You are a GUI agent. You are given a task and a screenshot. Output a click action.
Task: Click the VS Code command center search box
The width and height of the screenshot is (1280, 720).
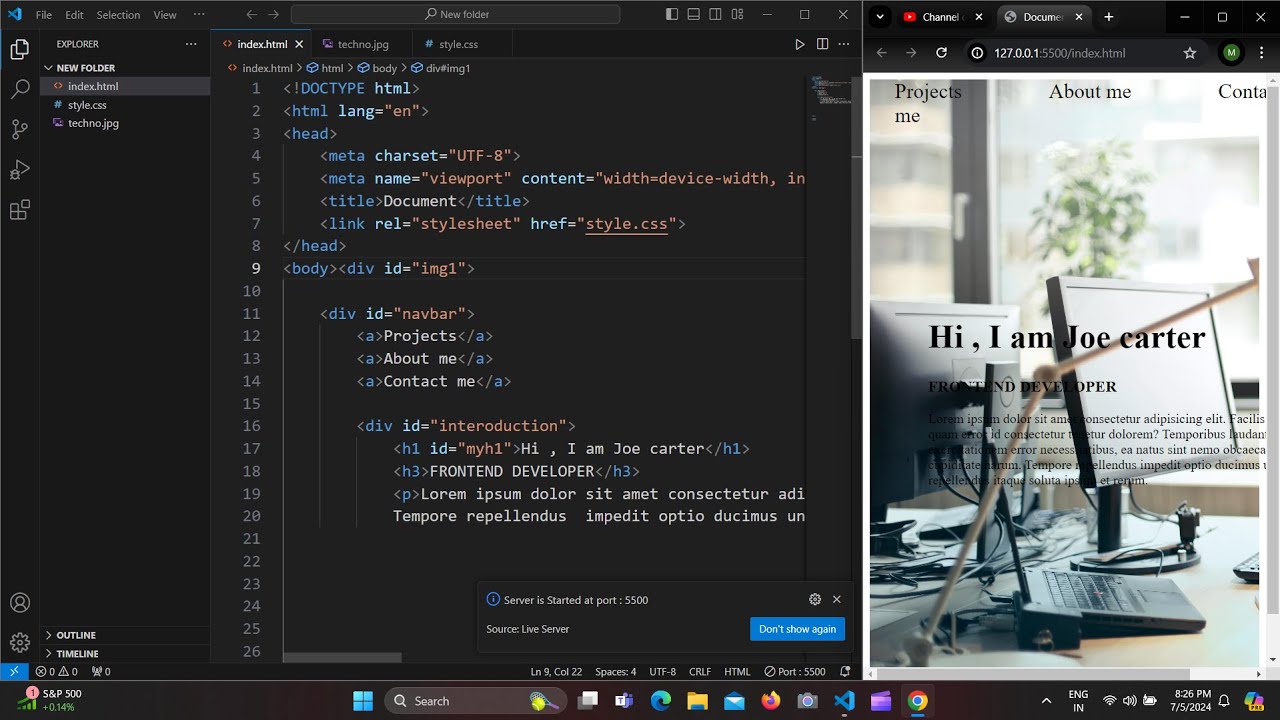pyautogui.click(x=455, y=15)
